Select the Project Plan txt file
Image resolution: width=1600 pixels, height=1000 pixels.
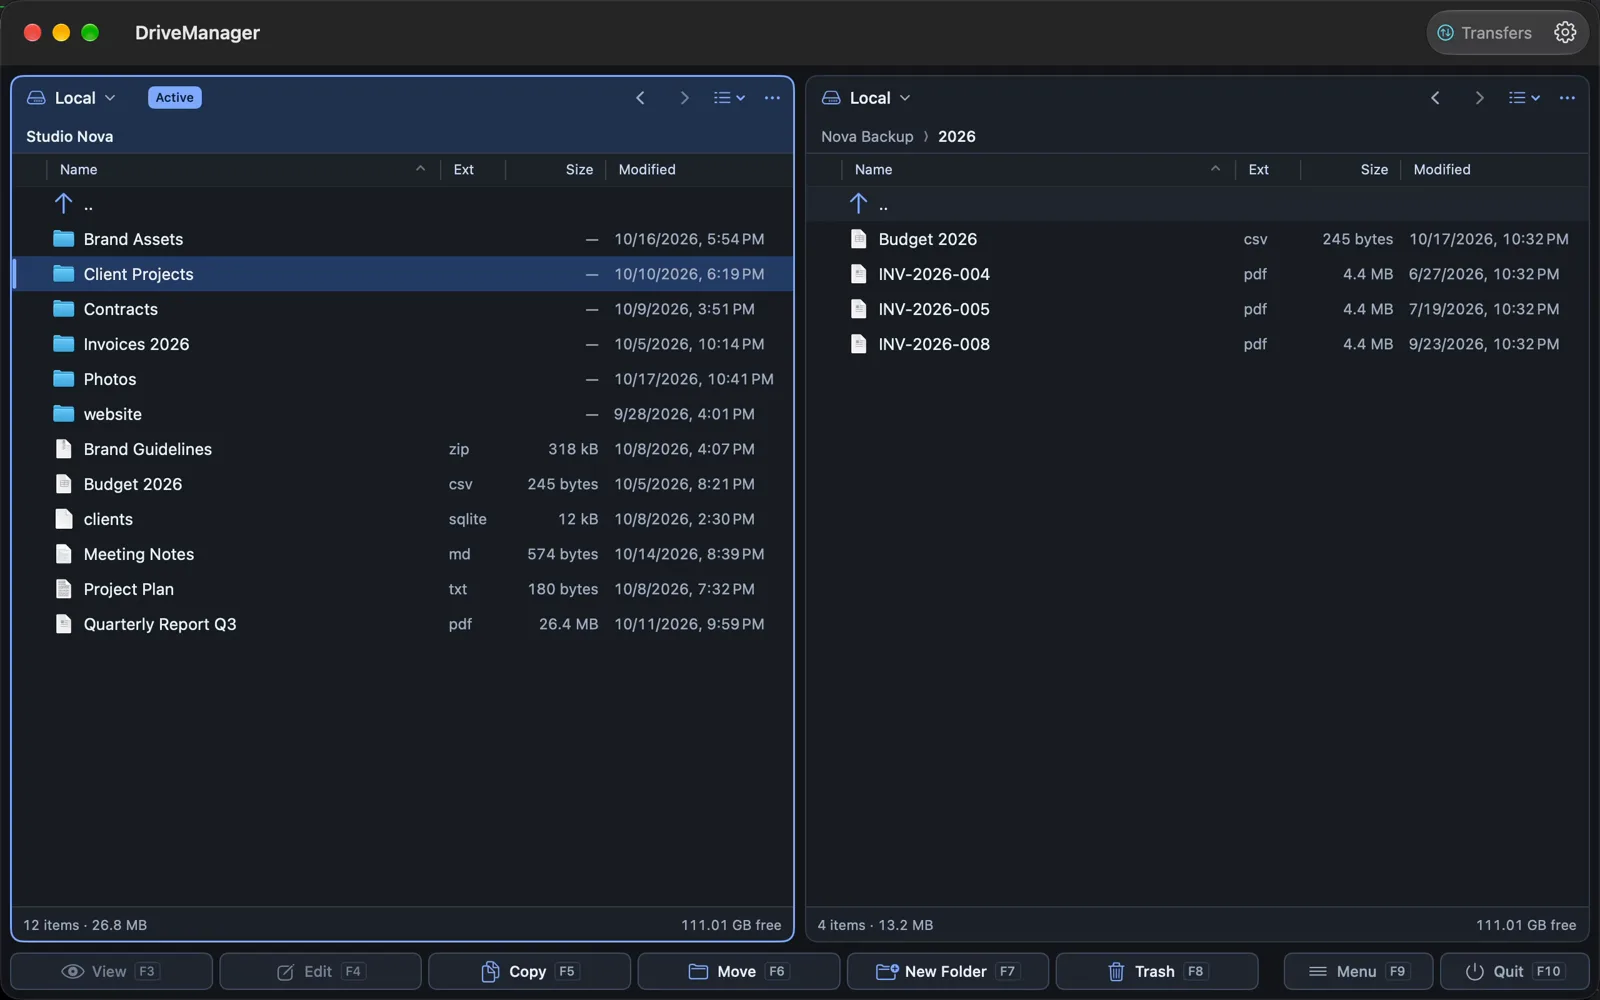[x=403, y=589]
